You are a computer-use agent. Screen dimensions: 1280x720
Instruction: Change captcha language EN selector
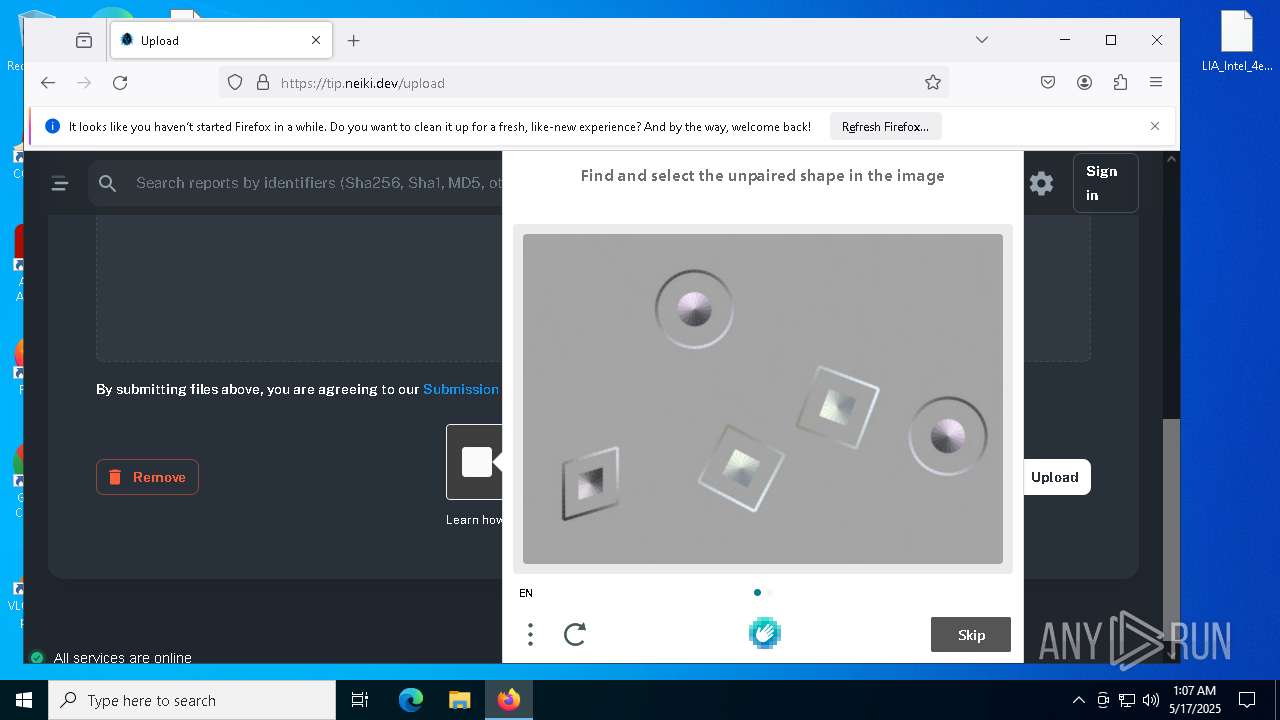(x=526, y=593)
